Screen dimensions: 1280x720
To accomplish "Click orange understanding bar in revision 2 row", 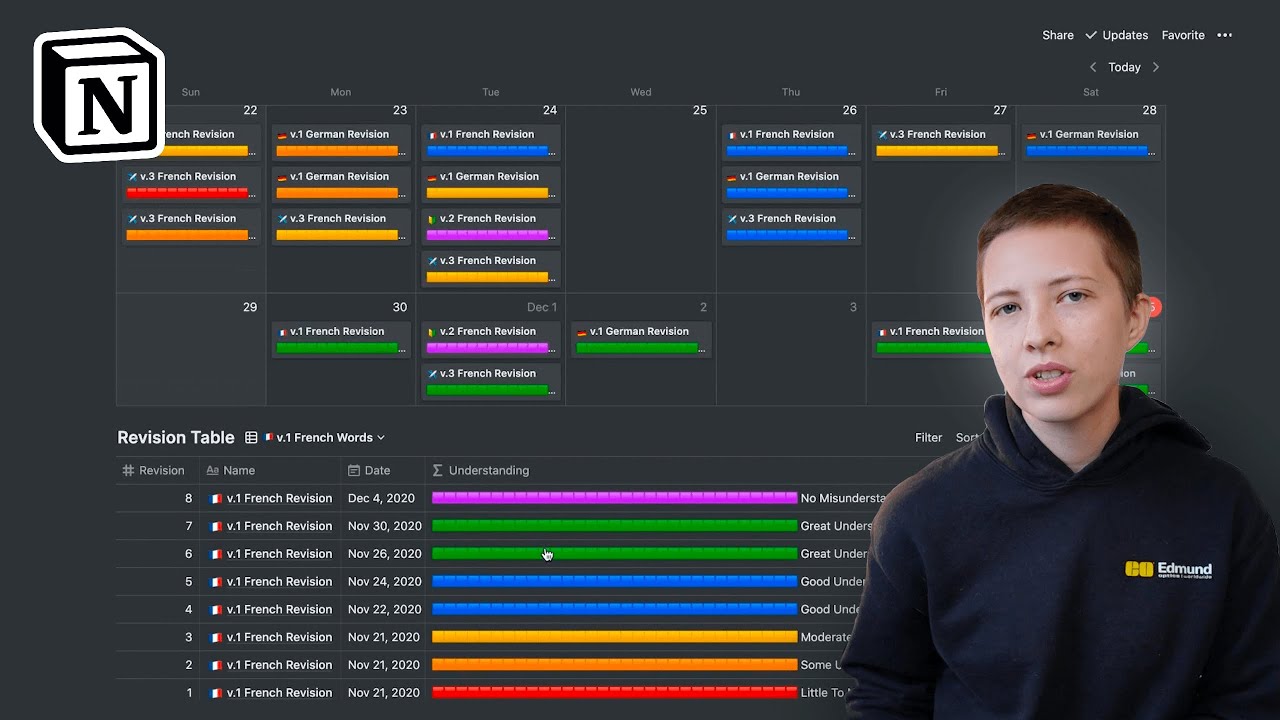I will [x=614, y=665].
